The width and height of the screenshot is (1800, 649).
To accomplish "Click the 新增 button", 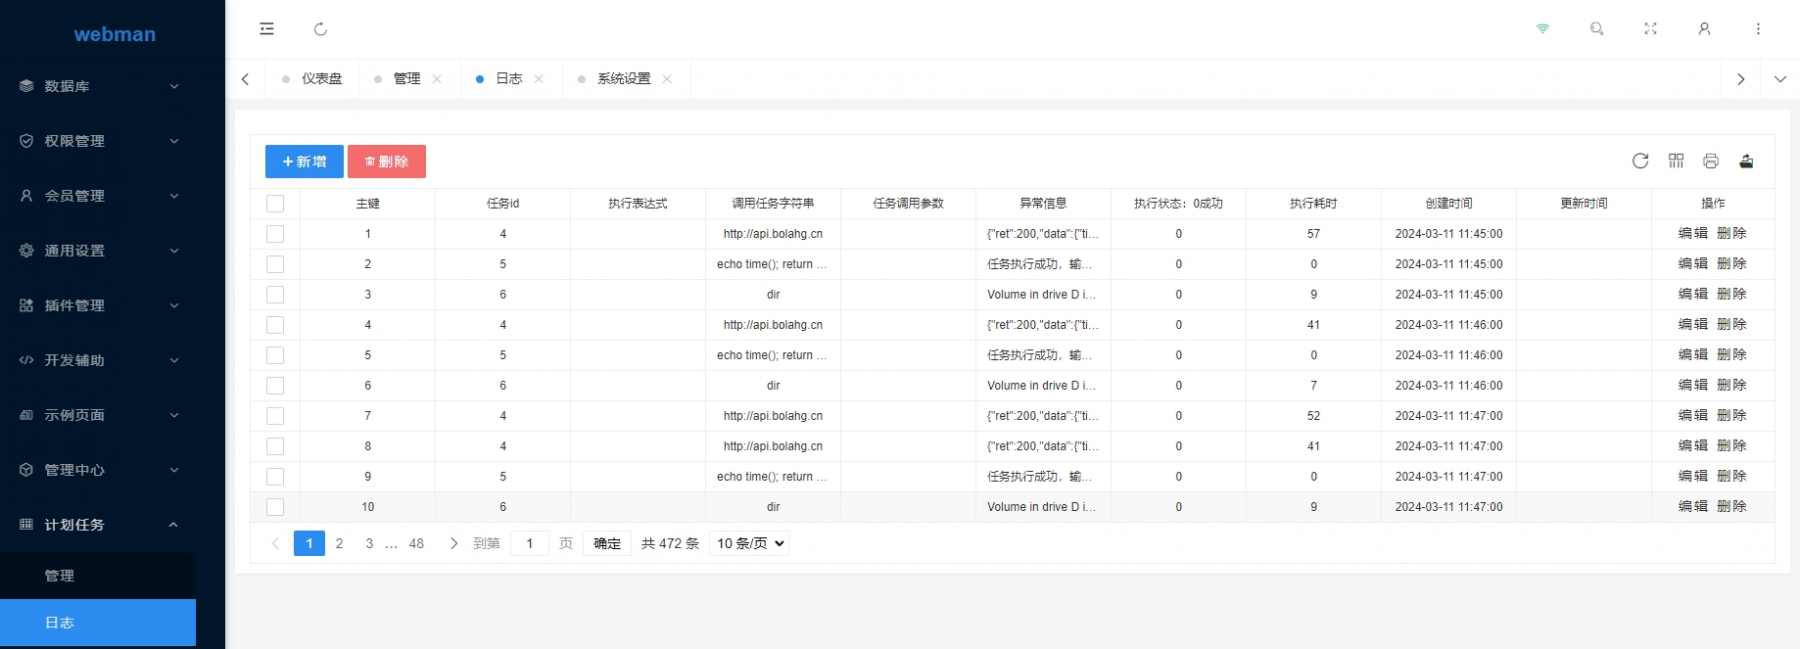I will pos(304,161).
